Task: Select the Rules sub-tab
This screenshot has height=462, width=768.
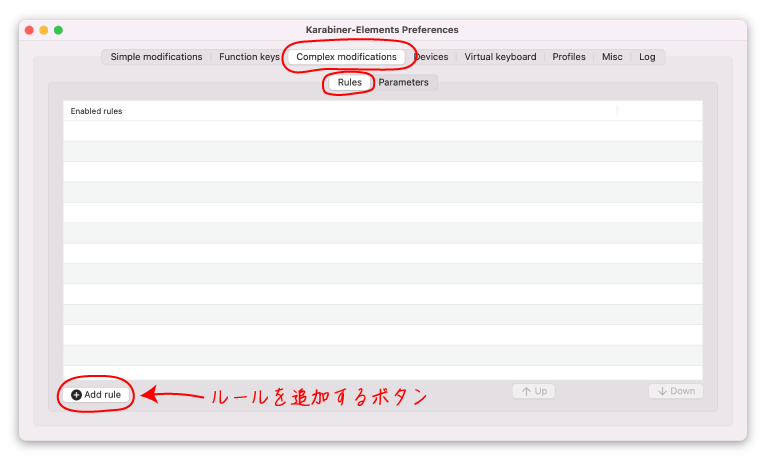Action: [x=350, y=82]
